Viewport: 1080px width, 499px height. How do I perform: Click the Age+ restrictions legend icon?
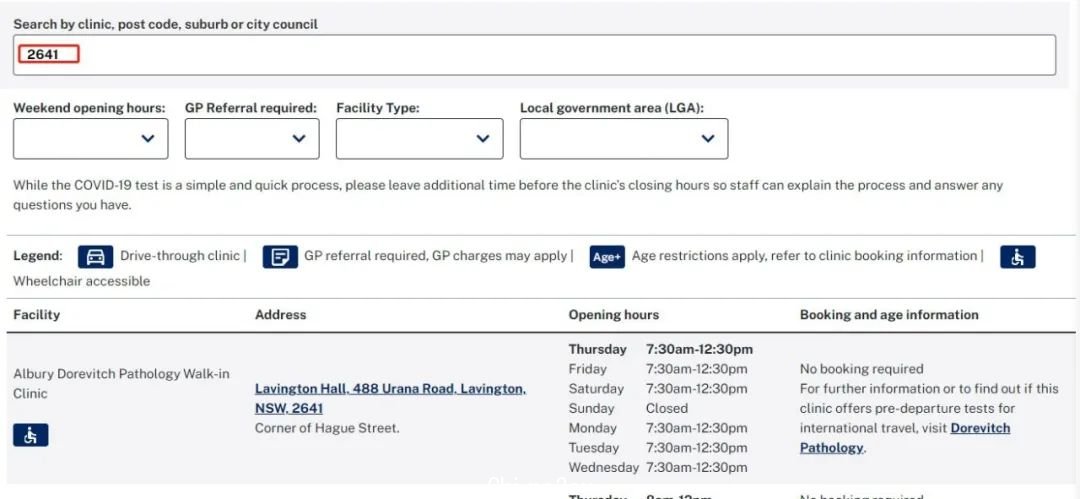pyautogui.click(x=608, y=257)
